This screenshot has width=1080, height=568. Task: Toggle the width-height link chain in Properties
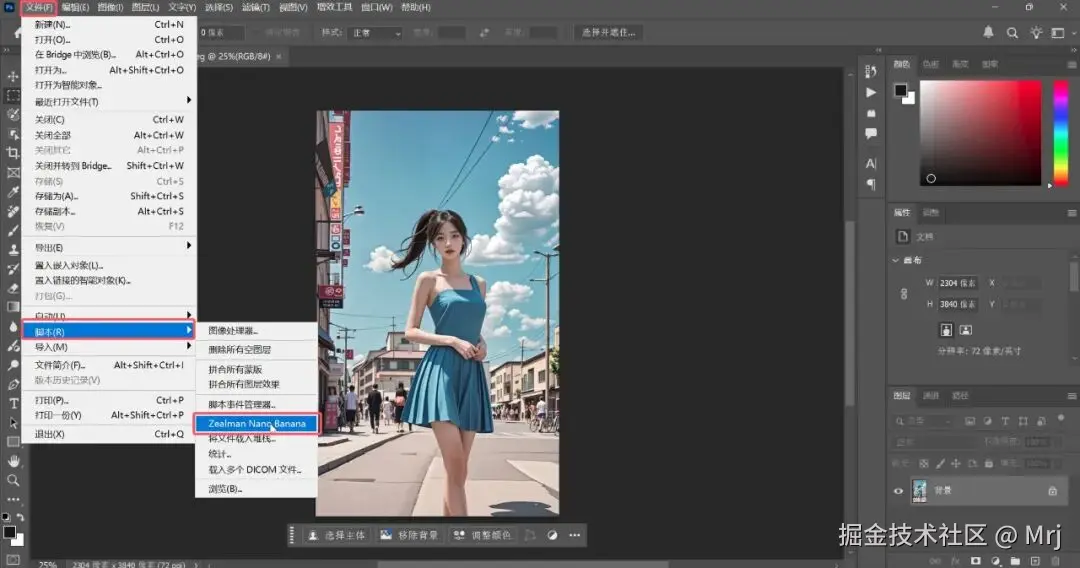(x=905, y=294)
